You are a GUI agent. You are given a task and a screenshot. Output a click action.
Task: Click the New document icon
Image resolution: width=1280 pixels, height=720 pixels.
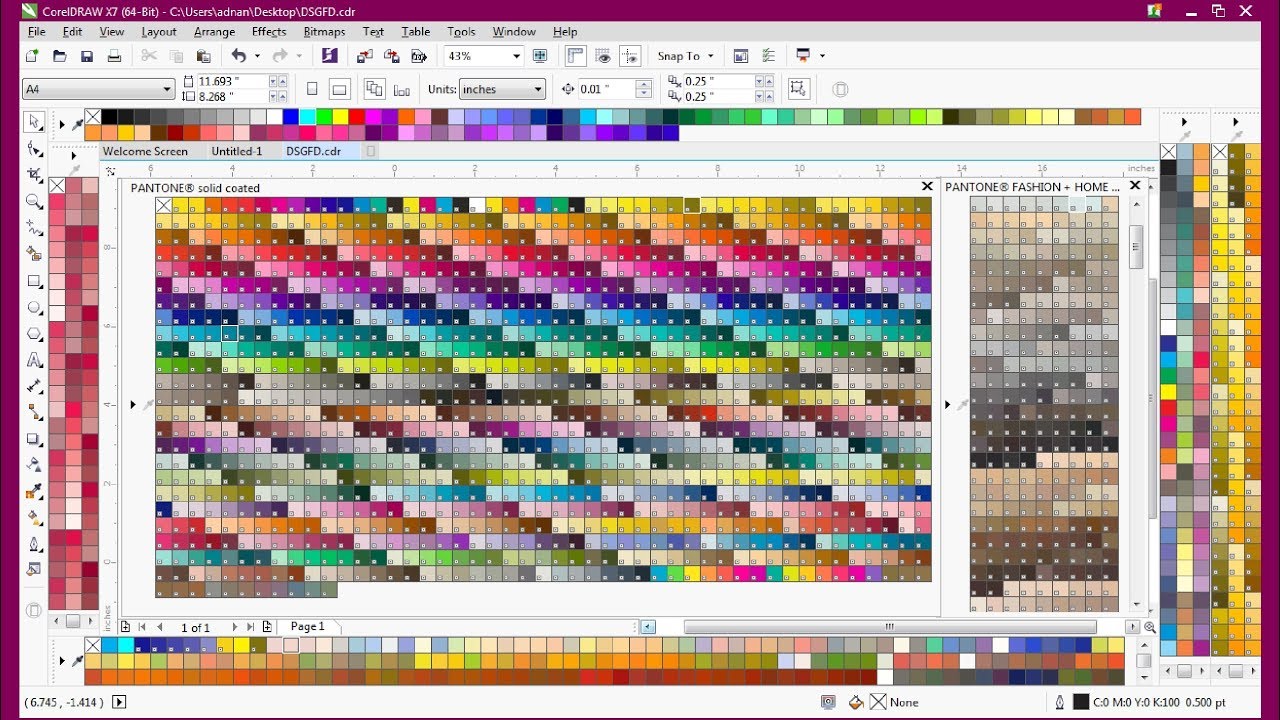click(x=32, y=56)
